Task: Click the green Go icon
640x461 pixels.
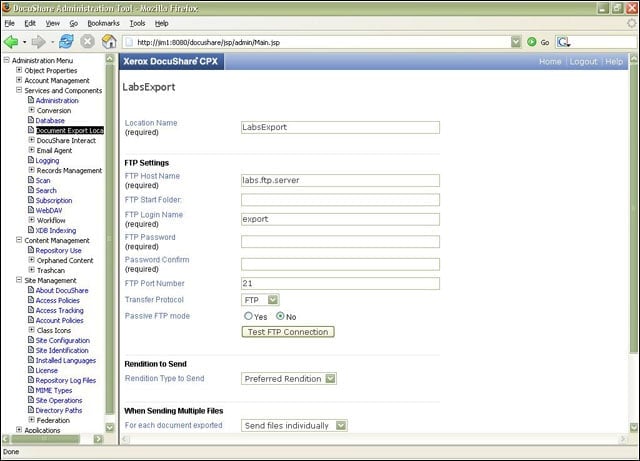Action: (x=531, y=42)
